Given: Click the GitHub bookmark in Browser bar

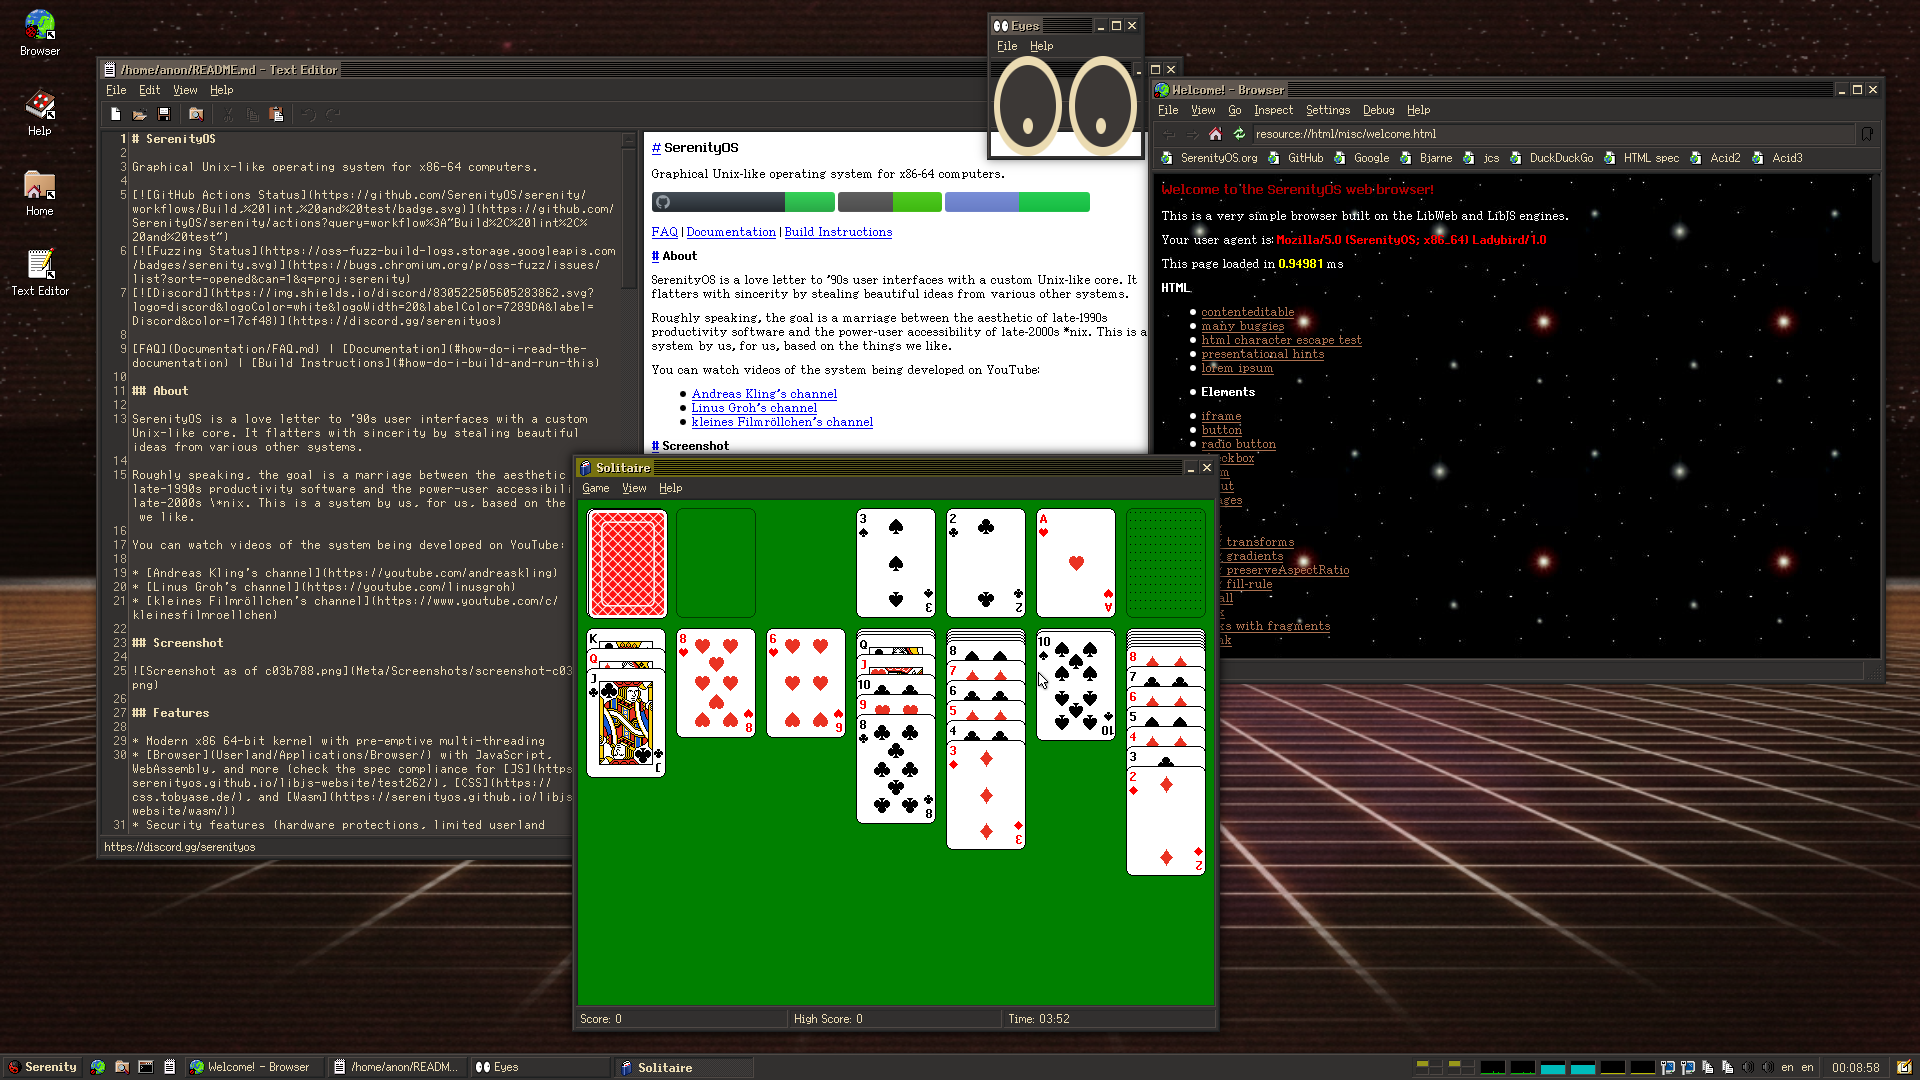Looking at the screenshot, I should (x=1296, y=158).
